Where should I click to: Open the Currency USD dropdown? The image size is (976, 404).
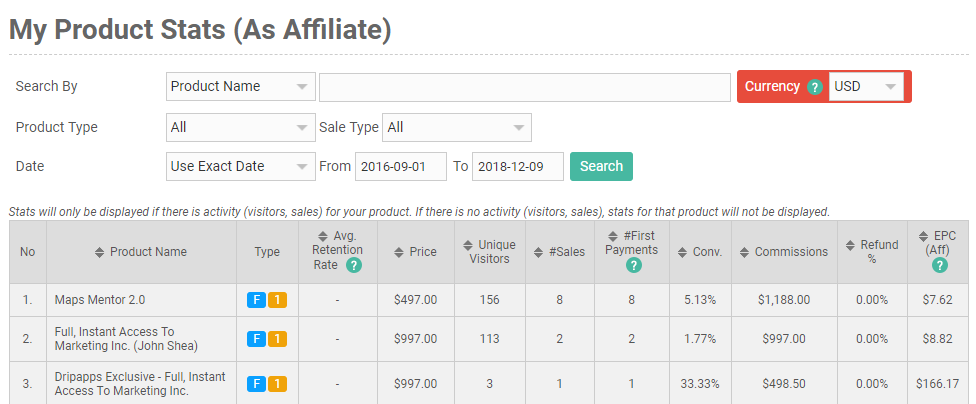point(866,87)
